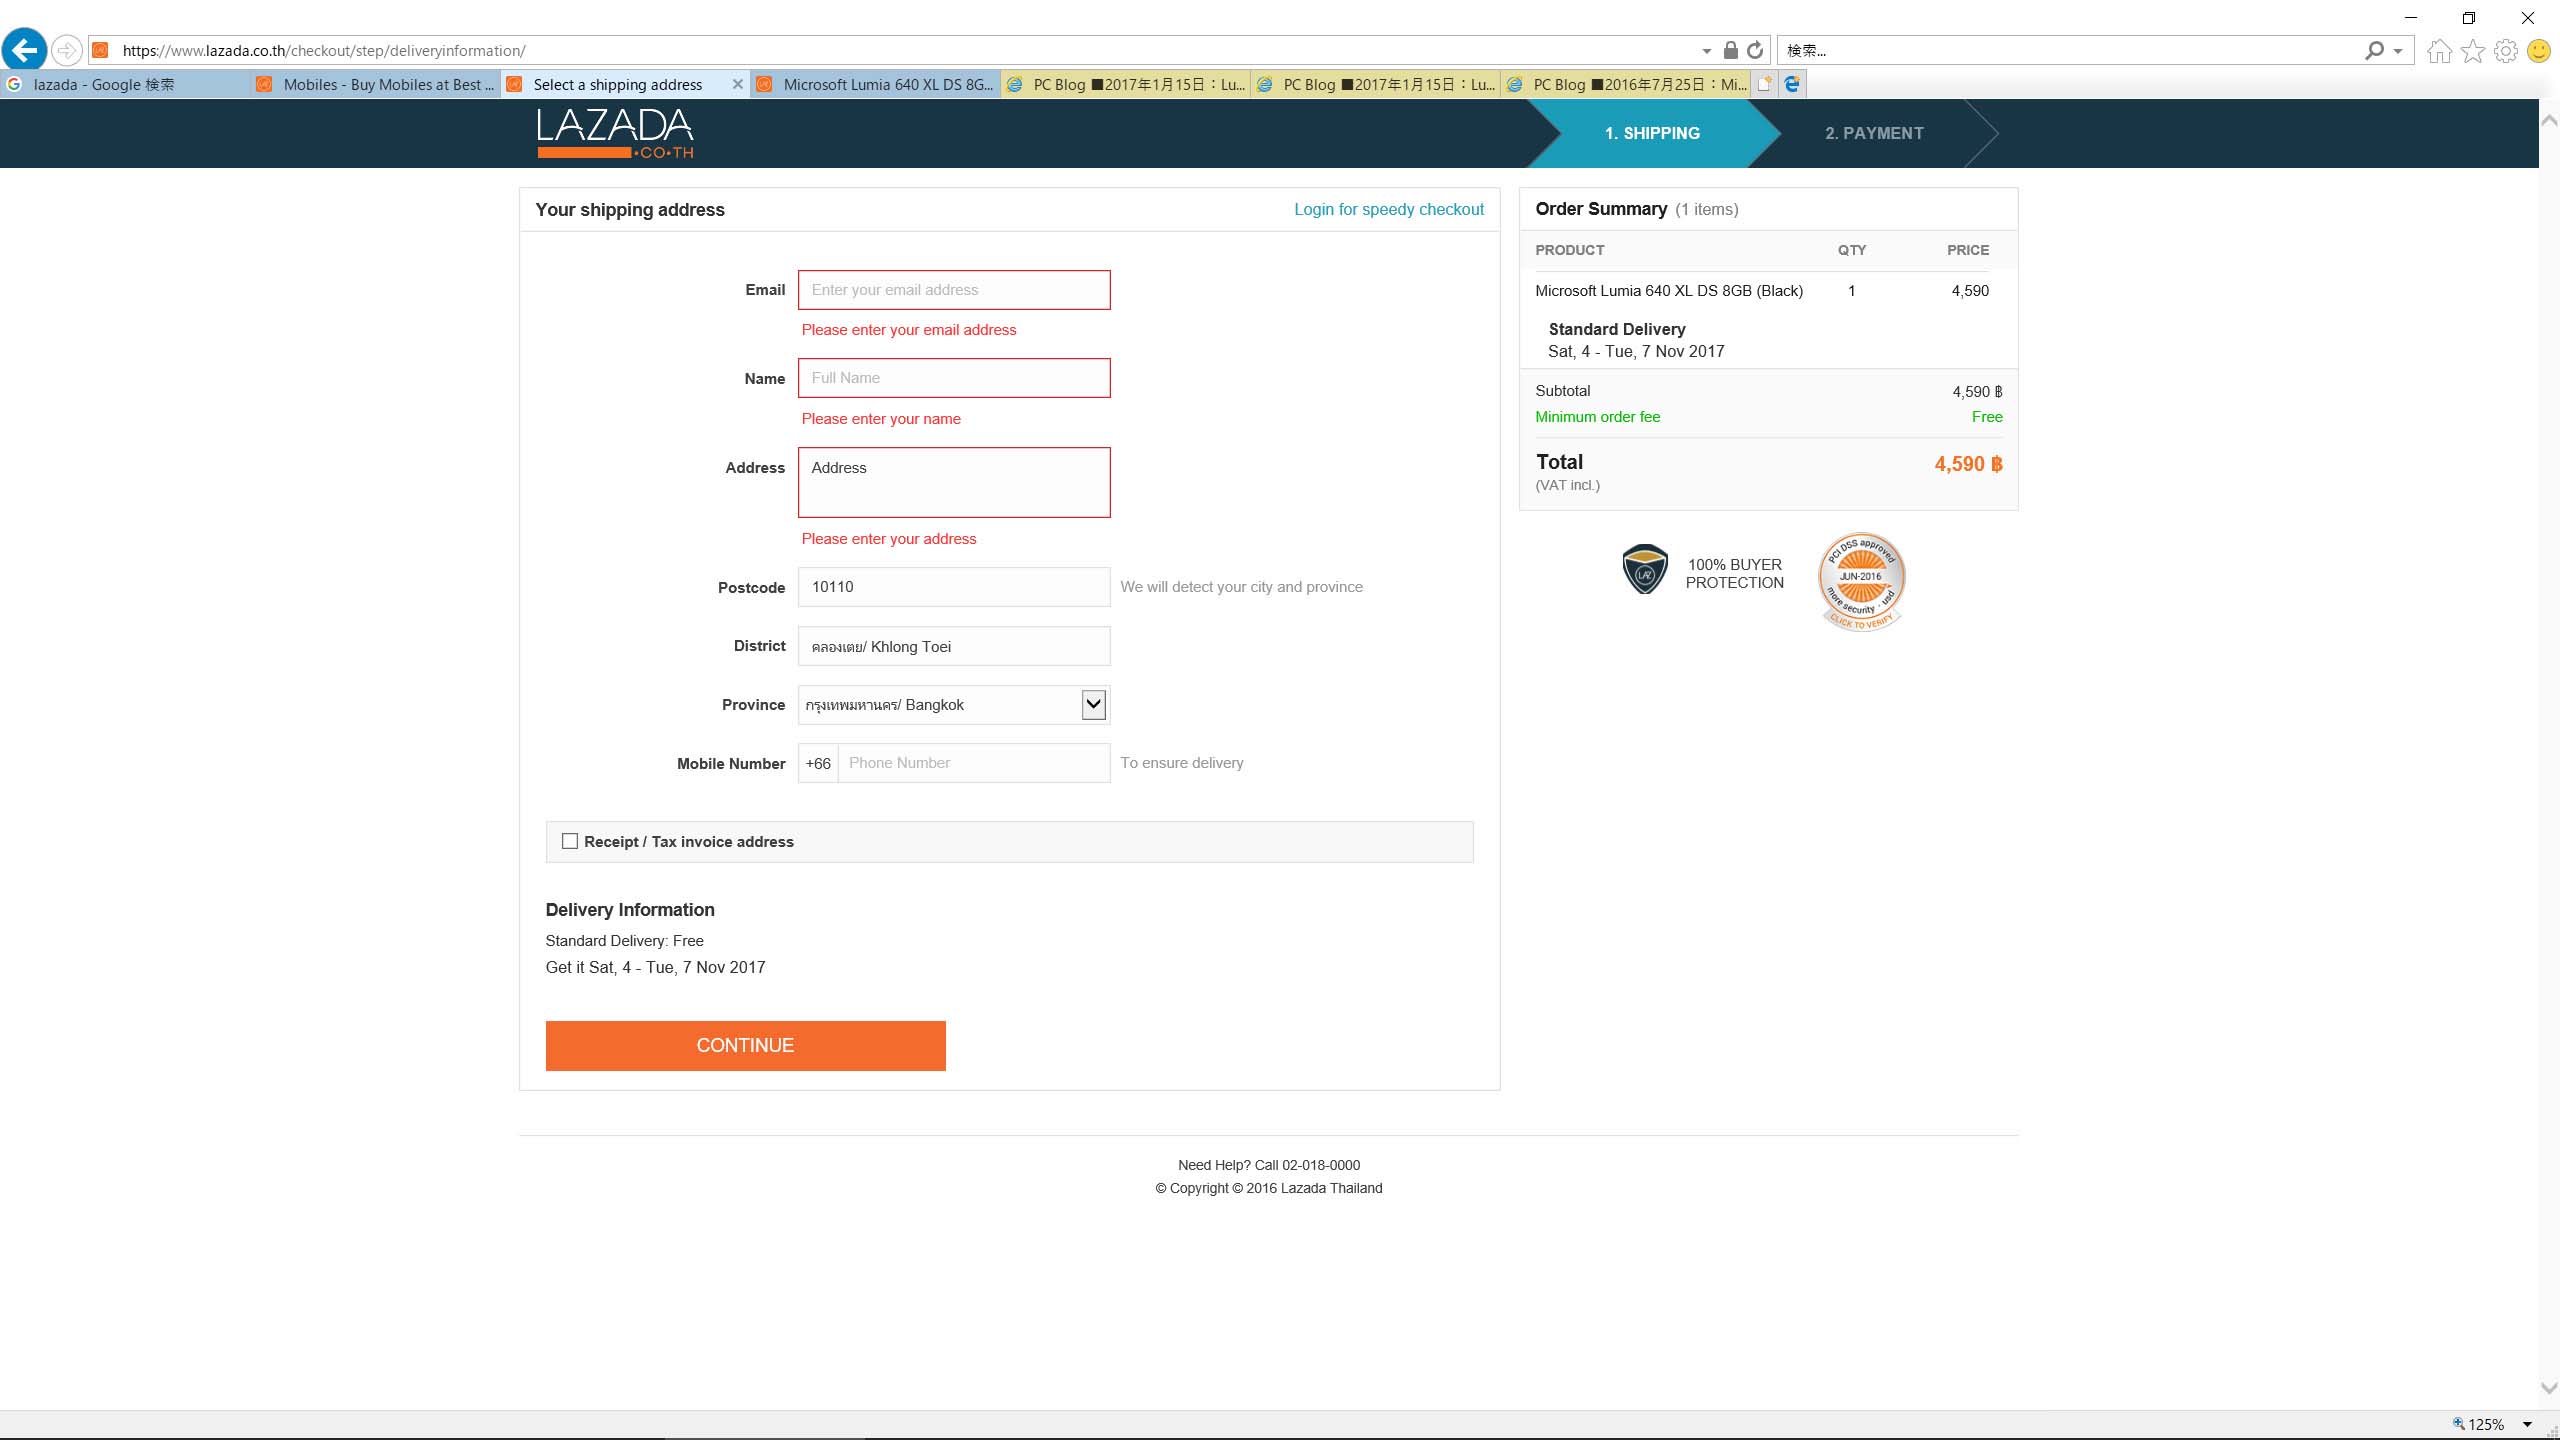This screenshot has width=2560, height=1440.
Task: Click the Edge browser icon beside tabs
Action: [1792, 84]
